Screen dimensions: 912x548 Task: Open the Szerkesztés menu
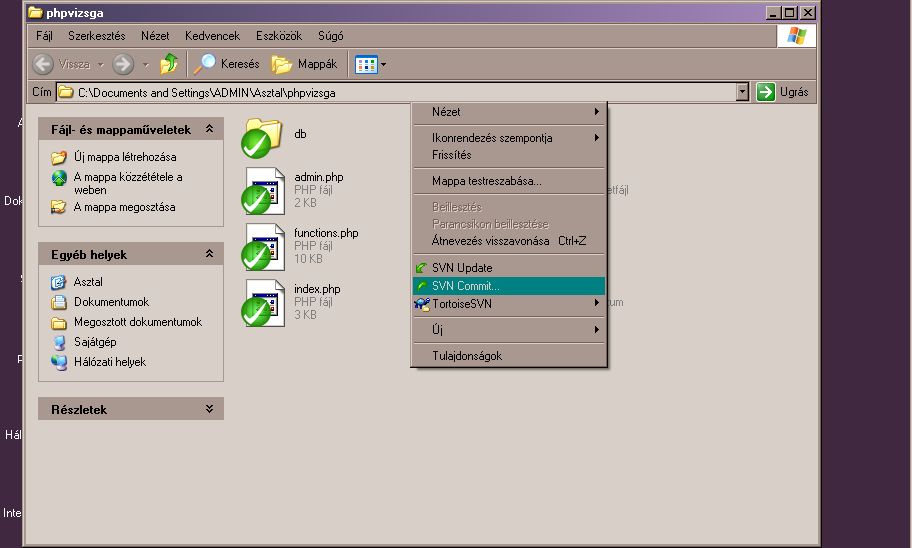click(x=97, y=36)
